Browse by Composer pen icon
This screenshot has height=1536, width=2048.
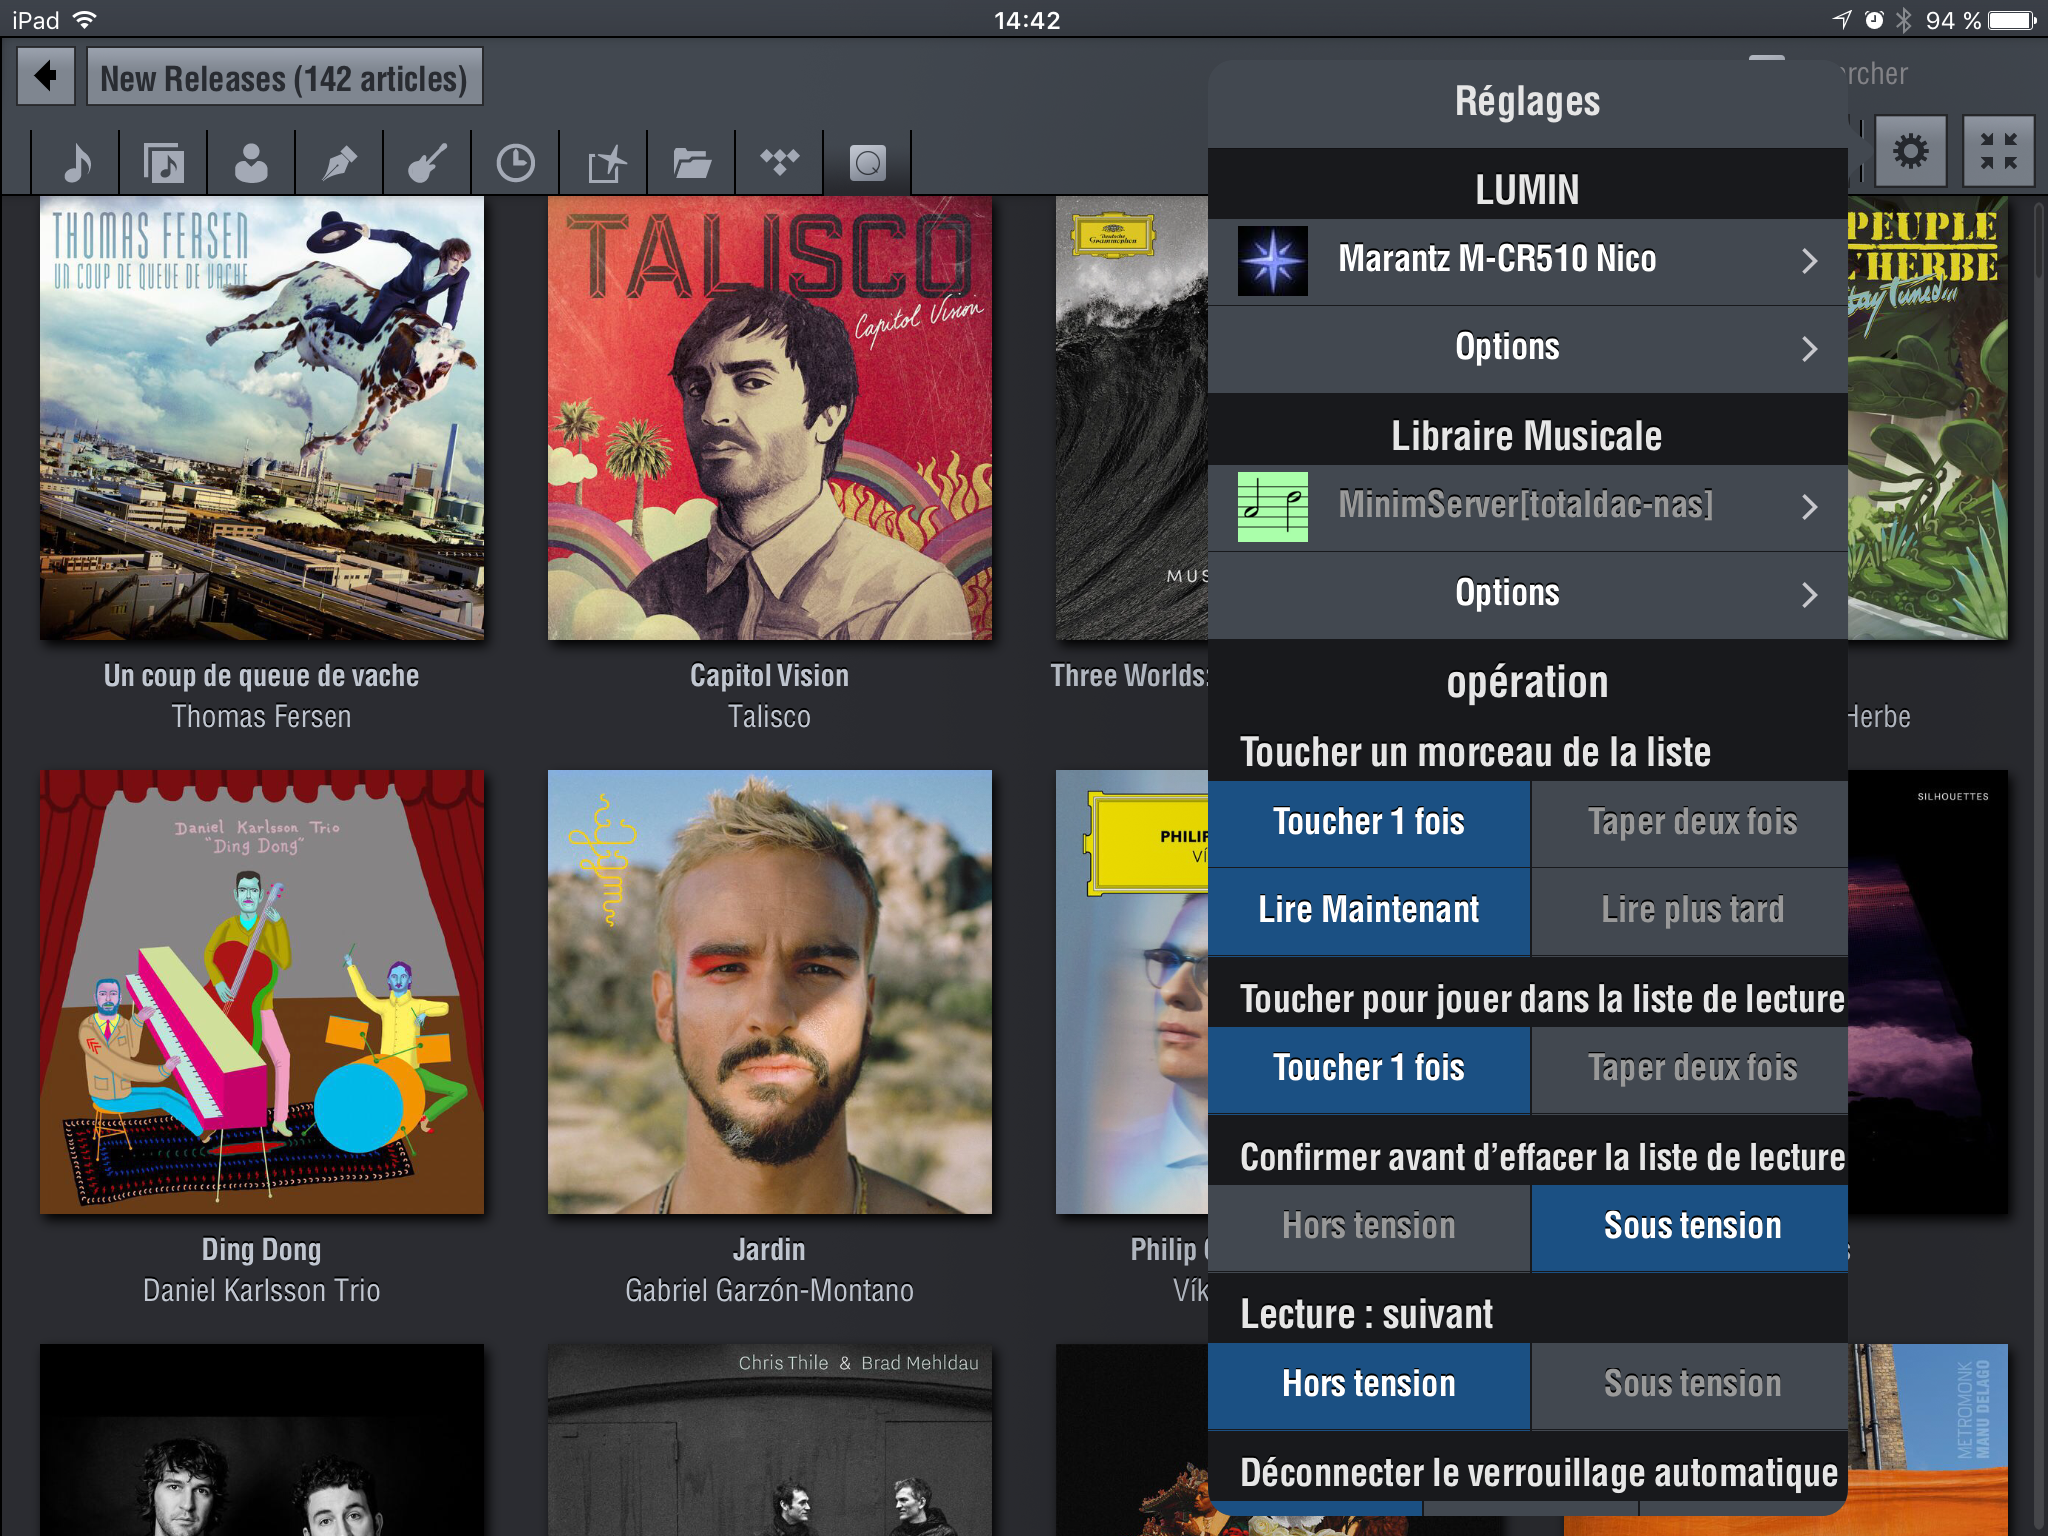(x=339, y=162)
